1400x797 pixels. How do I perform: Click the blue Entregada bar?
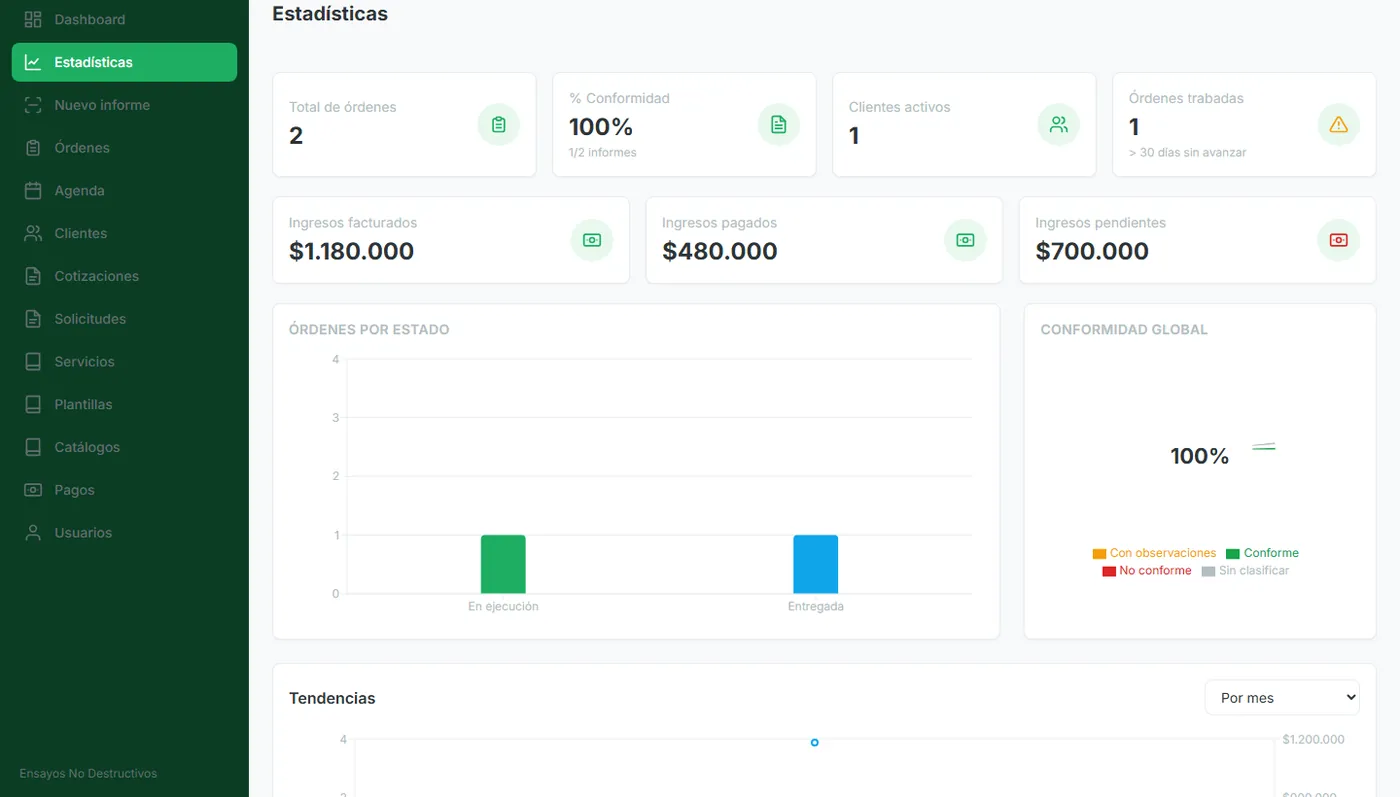(816, 564)
